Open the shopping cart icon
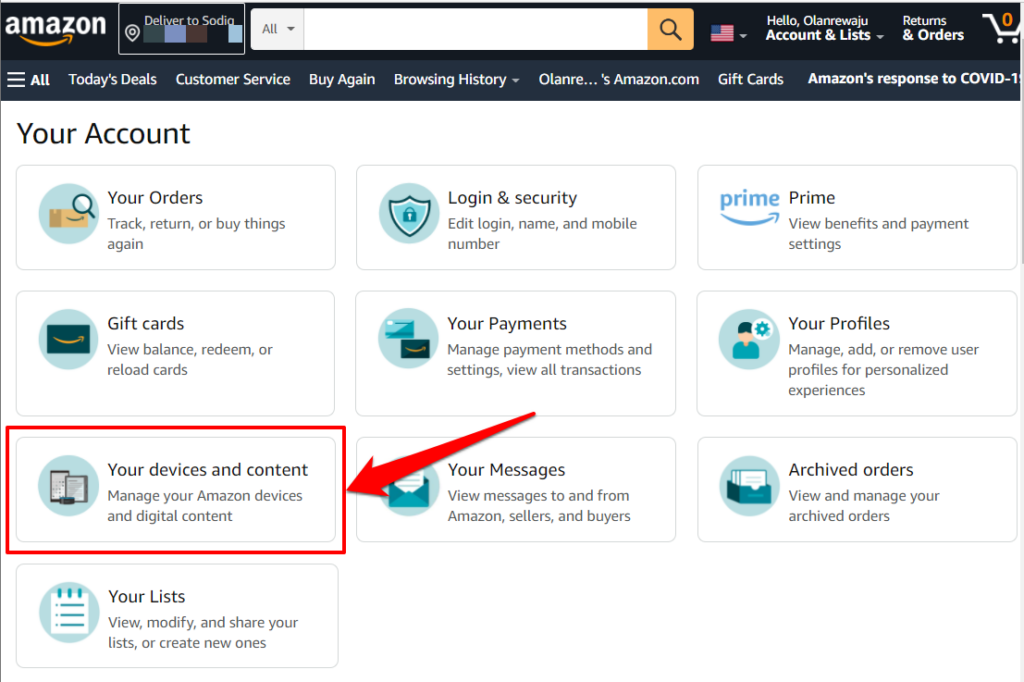This screenshot has width=1024, height=682. pos(1002,27)
